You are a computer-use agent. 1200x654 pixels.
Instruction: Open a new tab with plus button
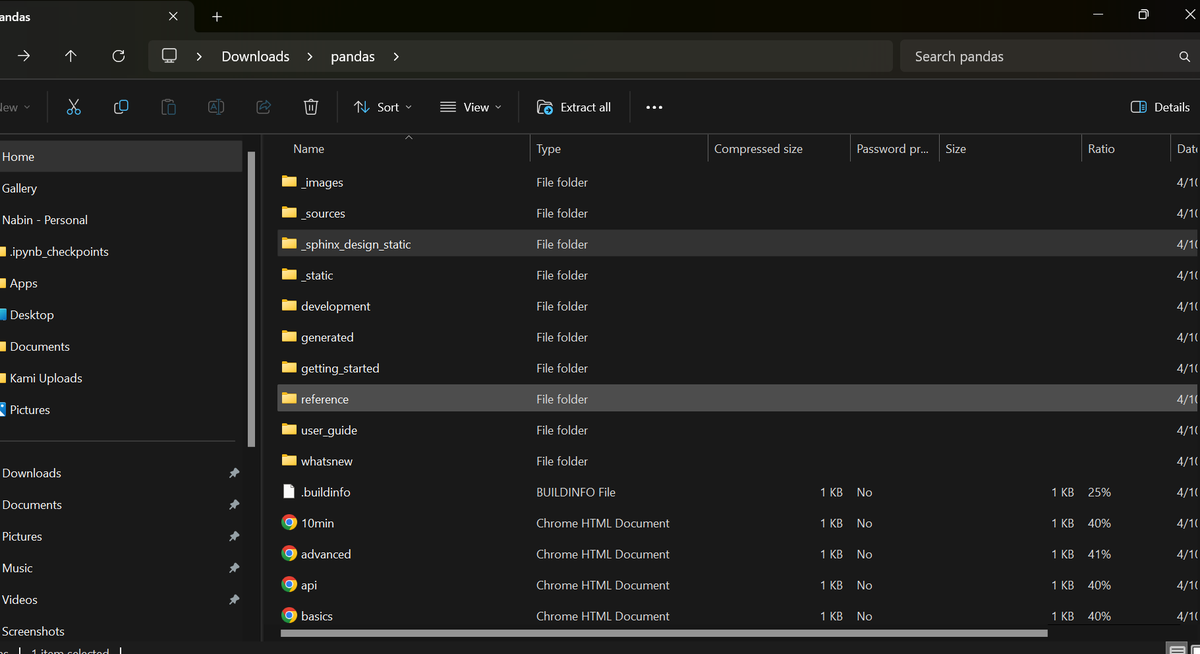coord(217,16)
